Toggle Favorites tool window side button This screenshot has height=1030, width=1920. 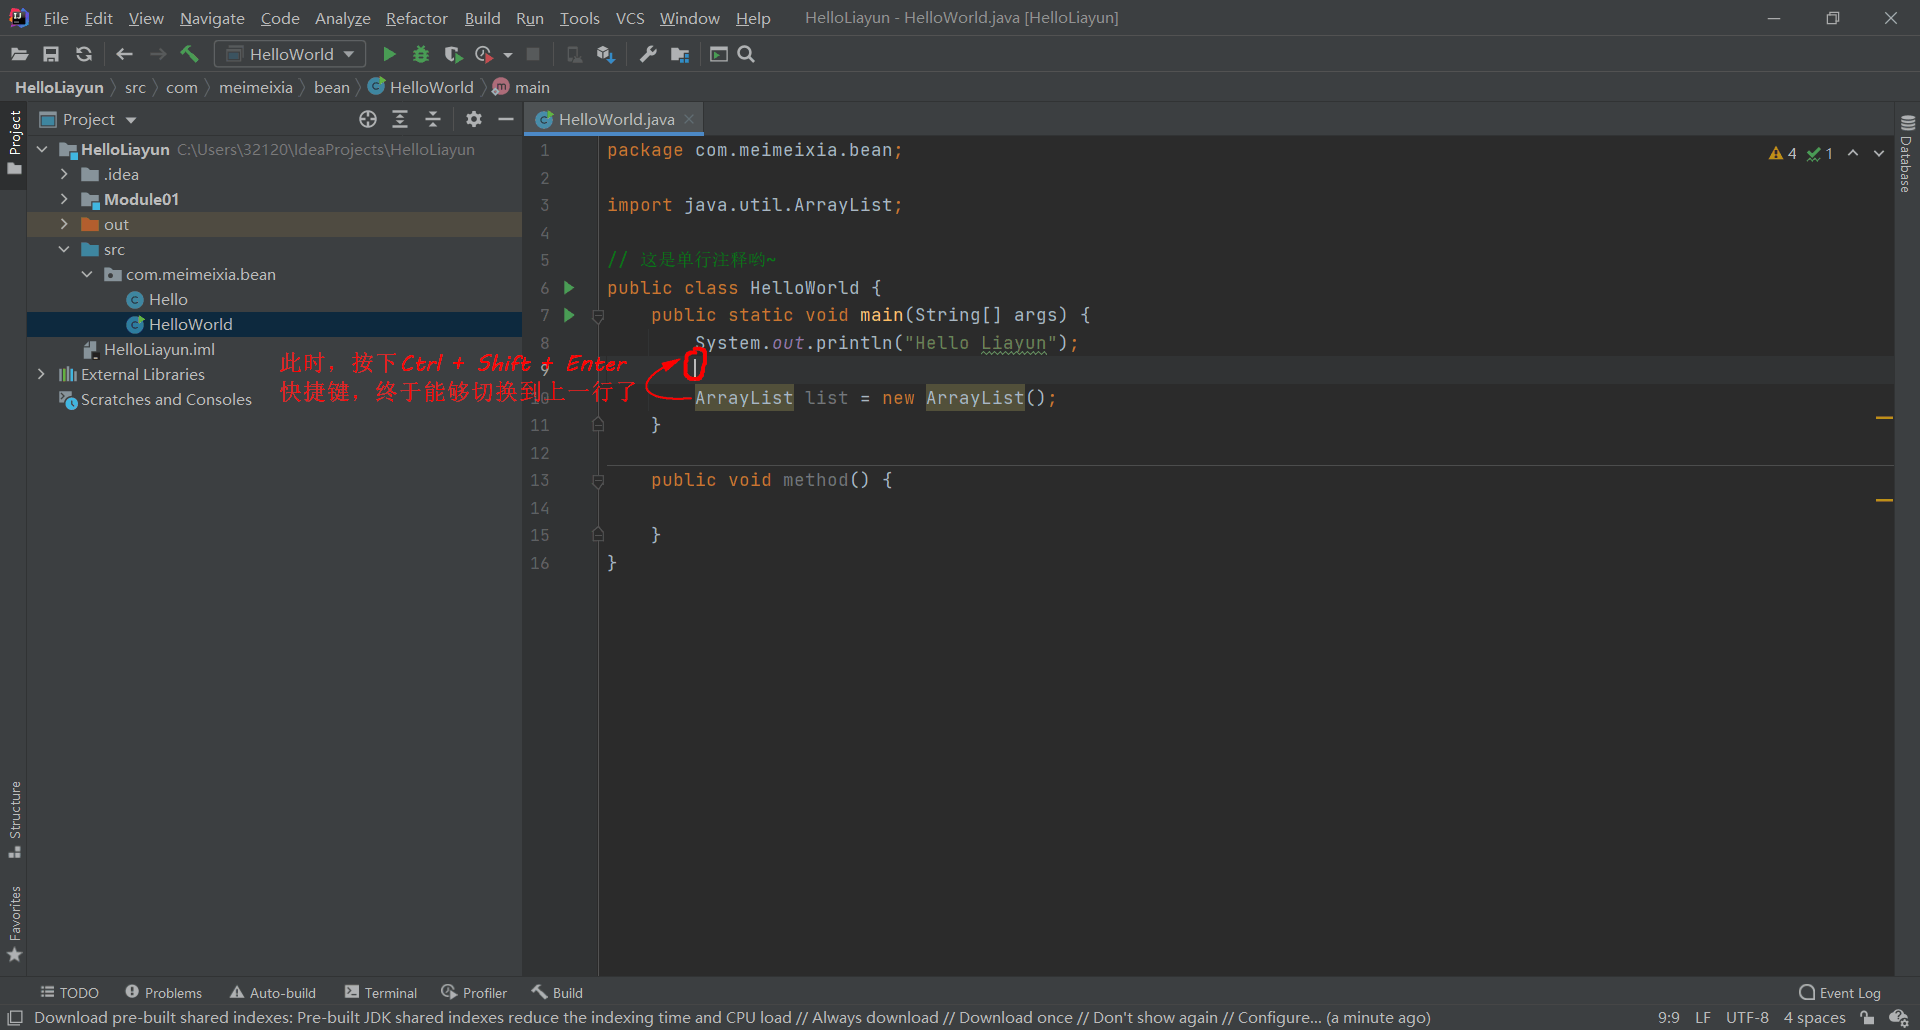coord(14,923)
